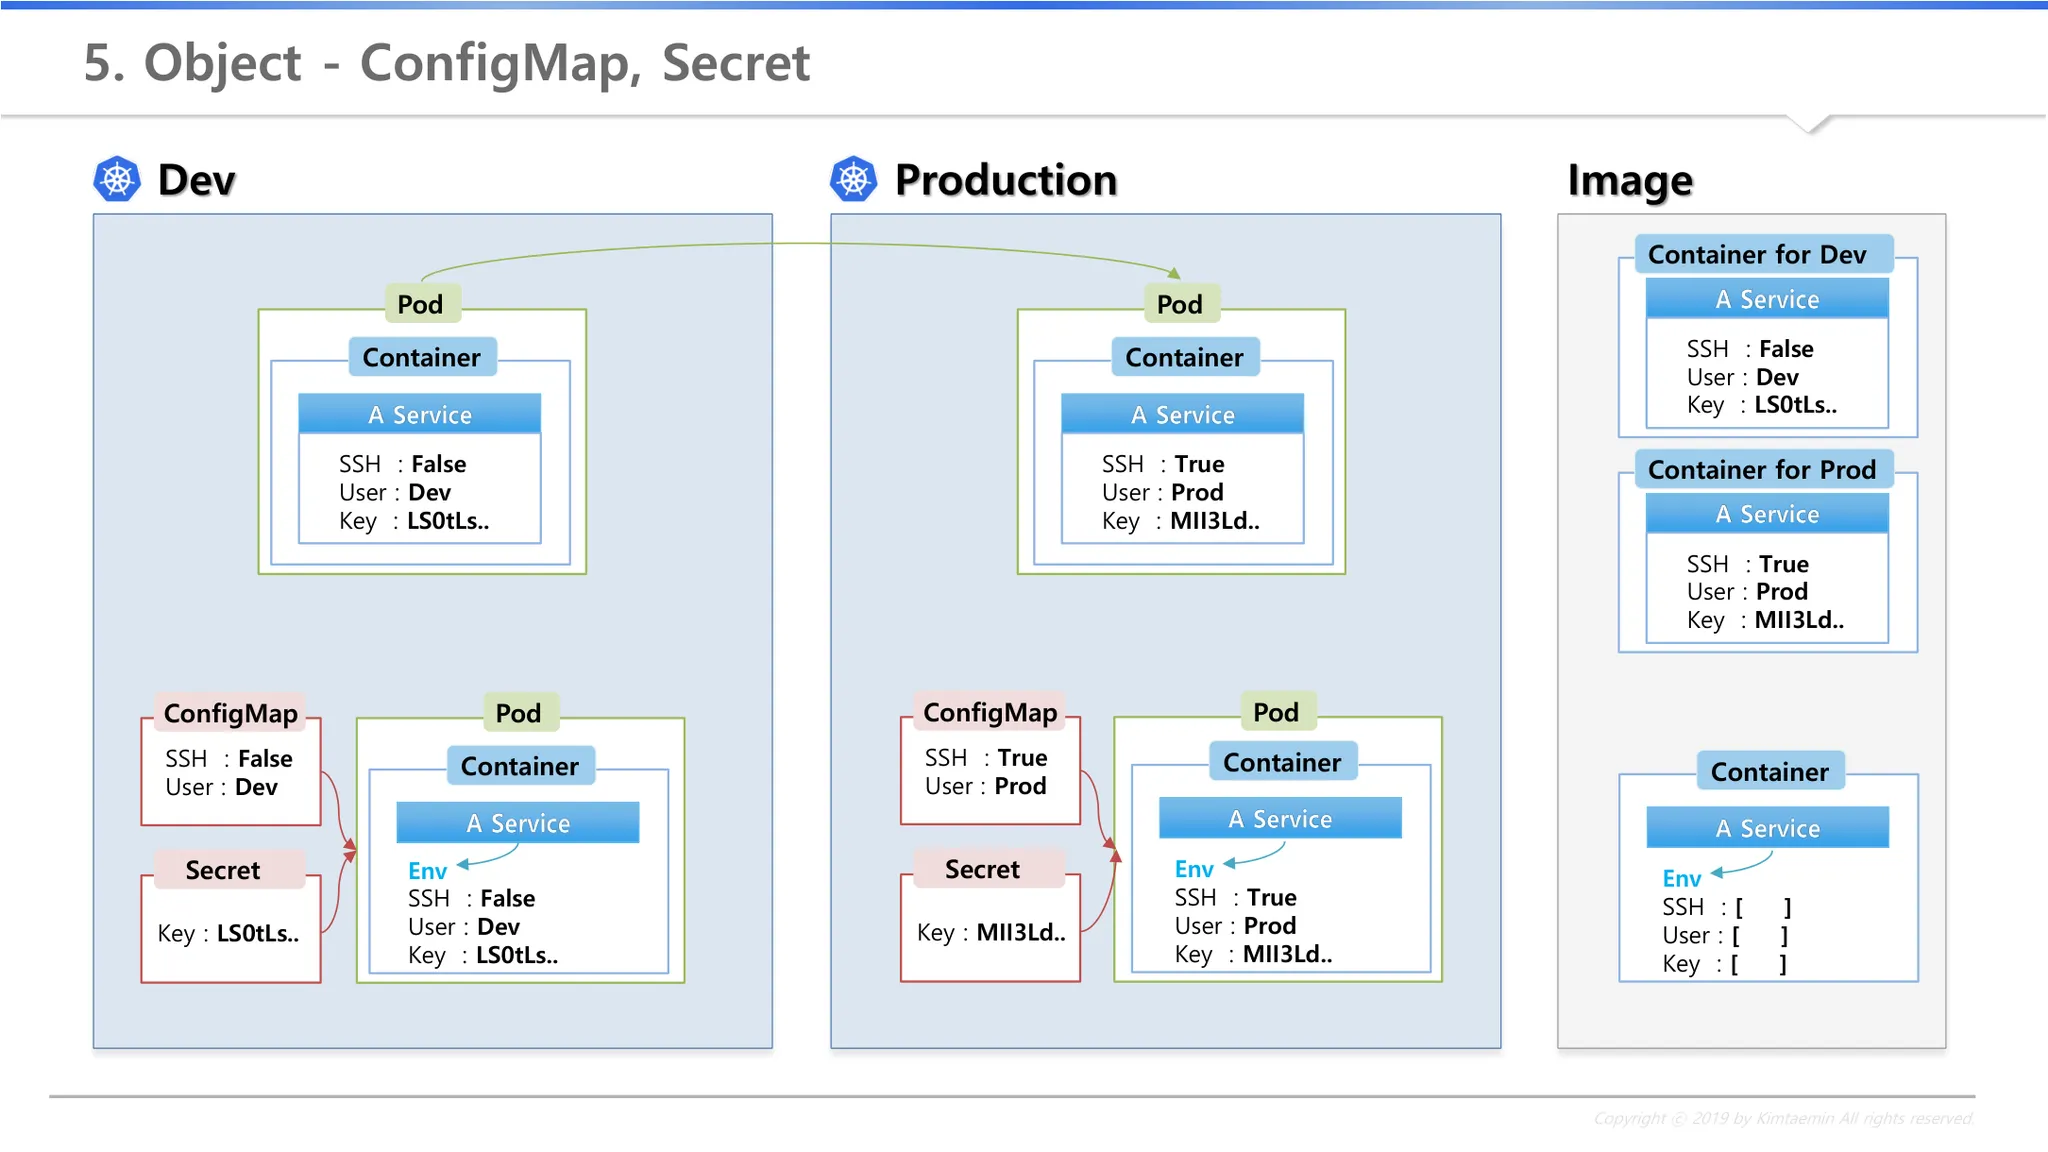
Task: Click the Container for Prod label
Action: pos(1761,470)
